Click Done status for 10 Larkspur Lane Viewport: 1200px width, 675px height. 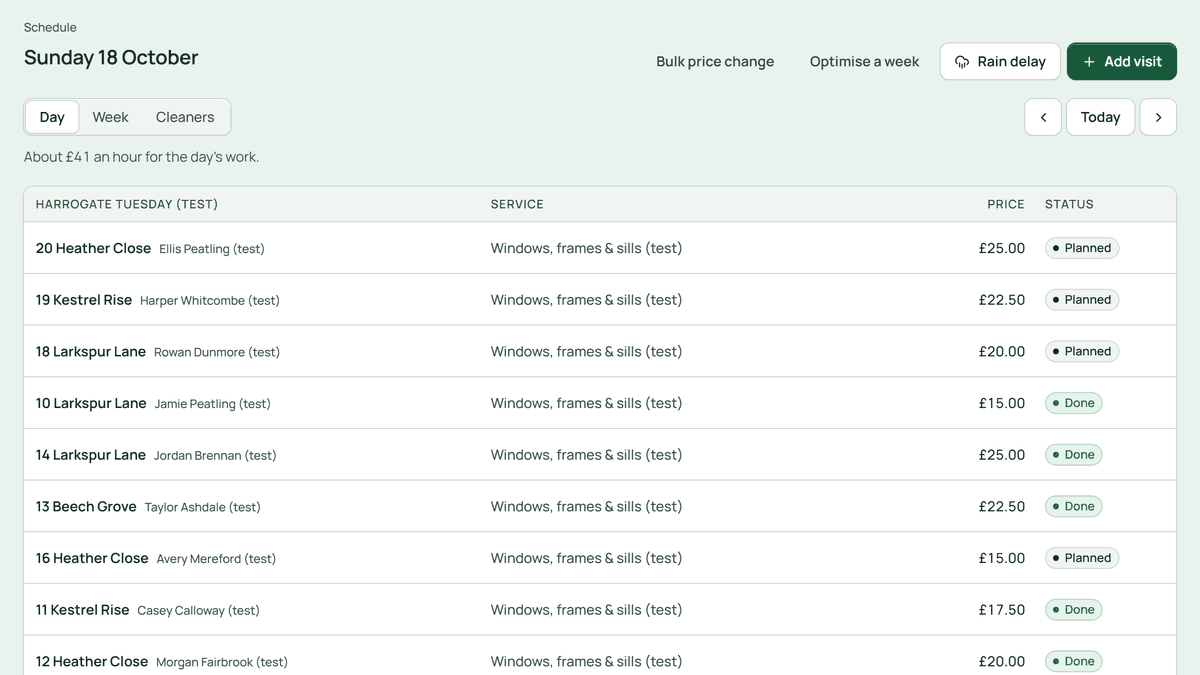click(1074, 403)
